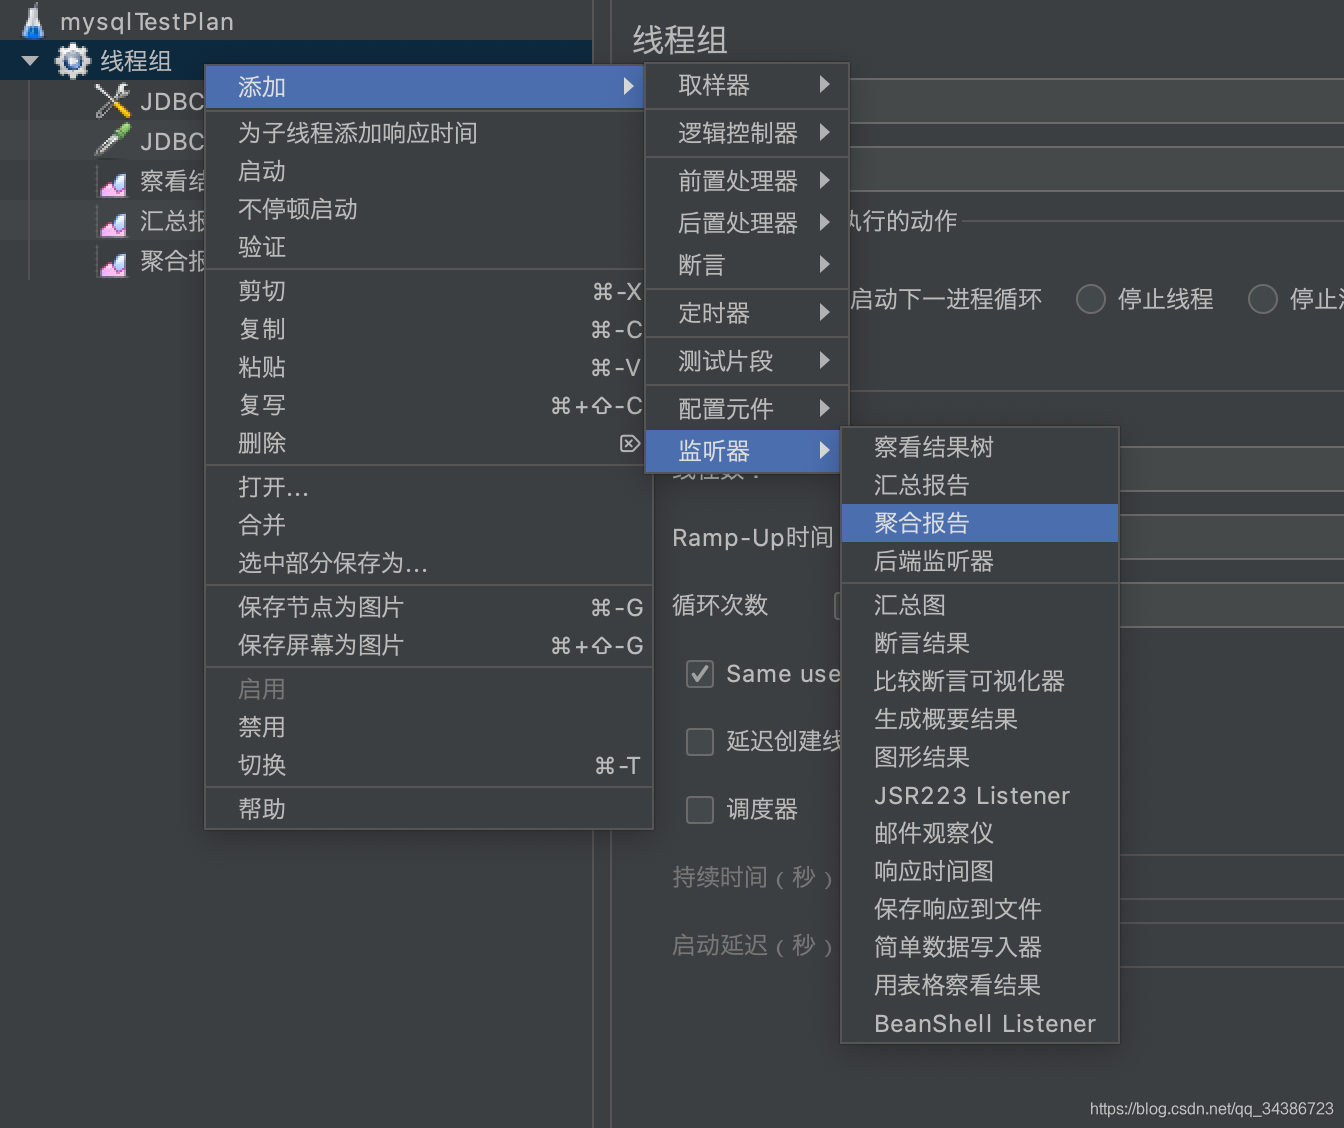Screen dimensions: 1344x1128
Task: Click the mysqlTestPlan flask icon
Action: pos(34,20)
